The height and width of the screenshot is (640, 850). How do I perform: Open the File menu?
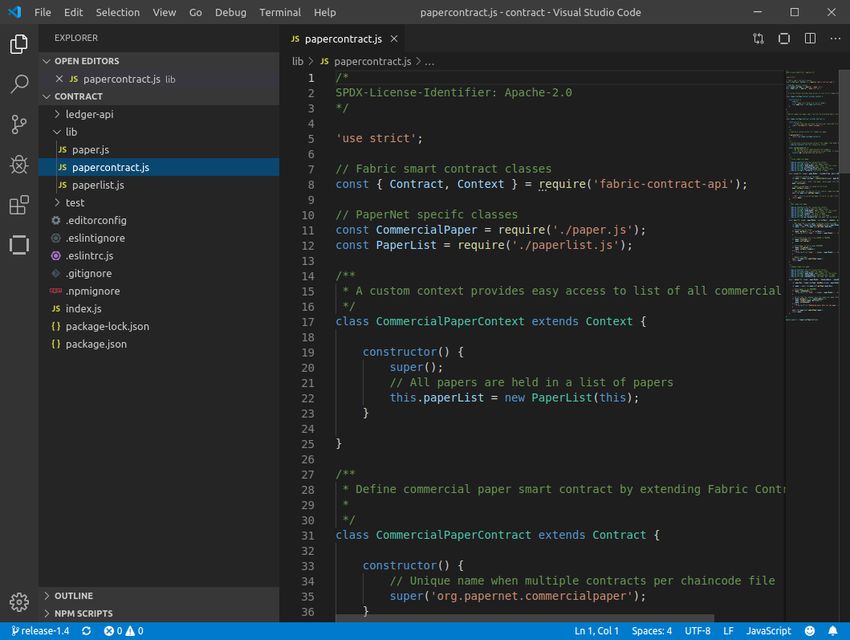point(42,12)
